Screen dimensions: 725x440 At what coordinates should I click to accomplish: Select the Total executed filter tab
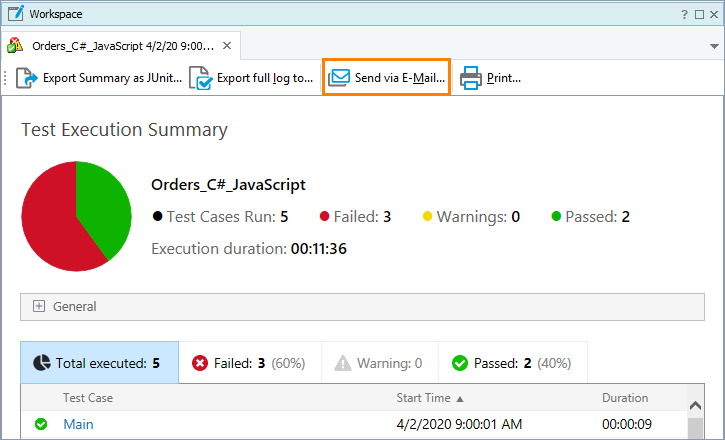coord(99,363)
